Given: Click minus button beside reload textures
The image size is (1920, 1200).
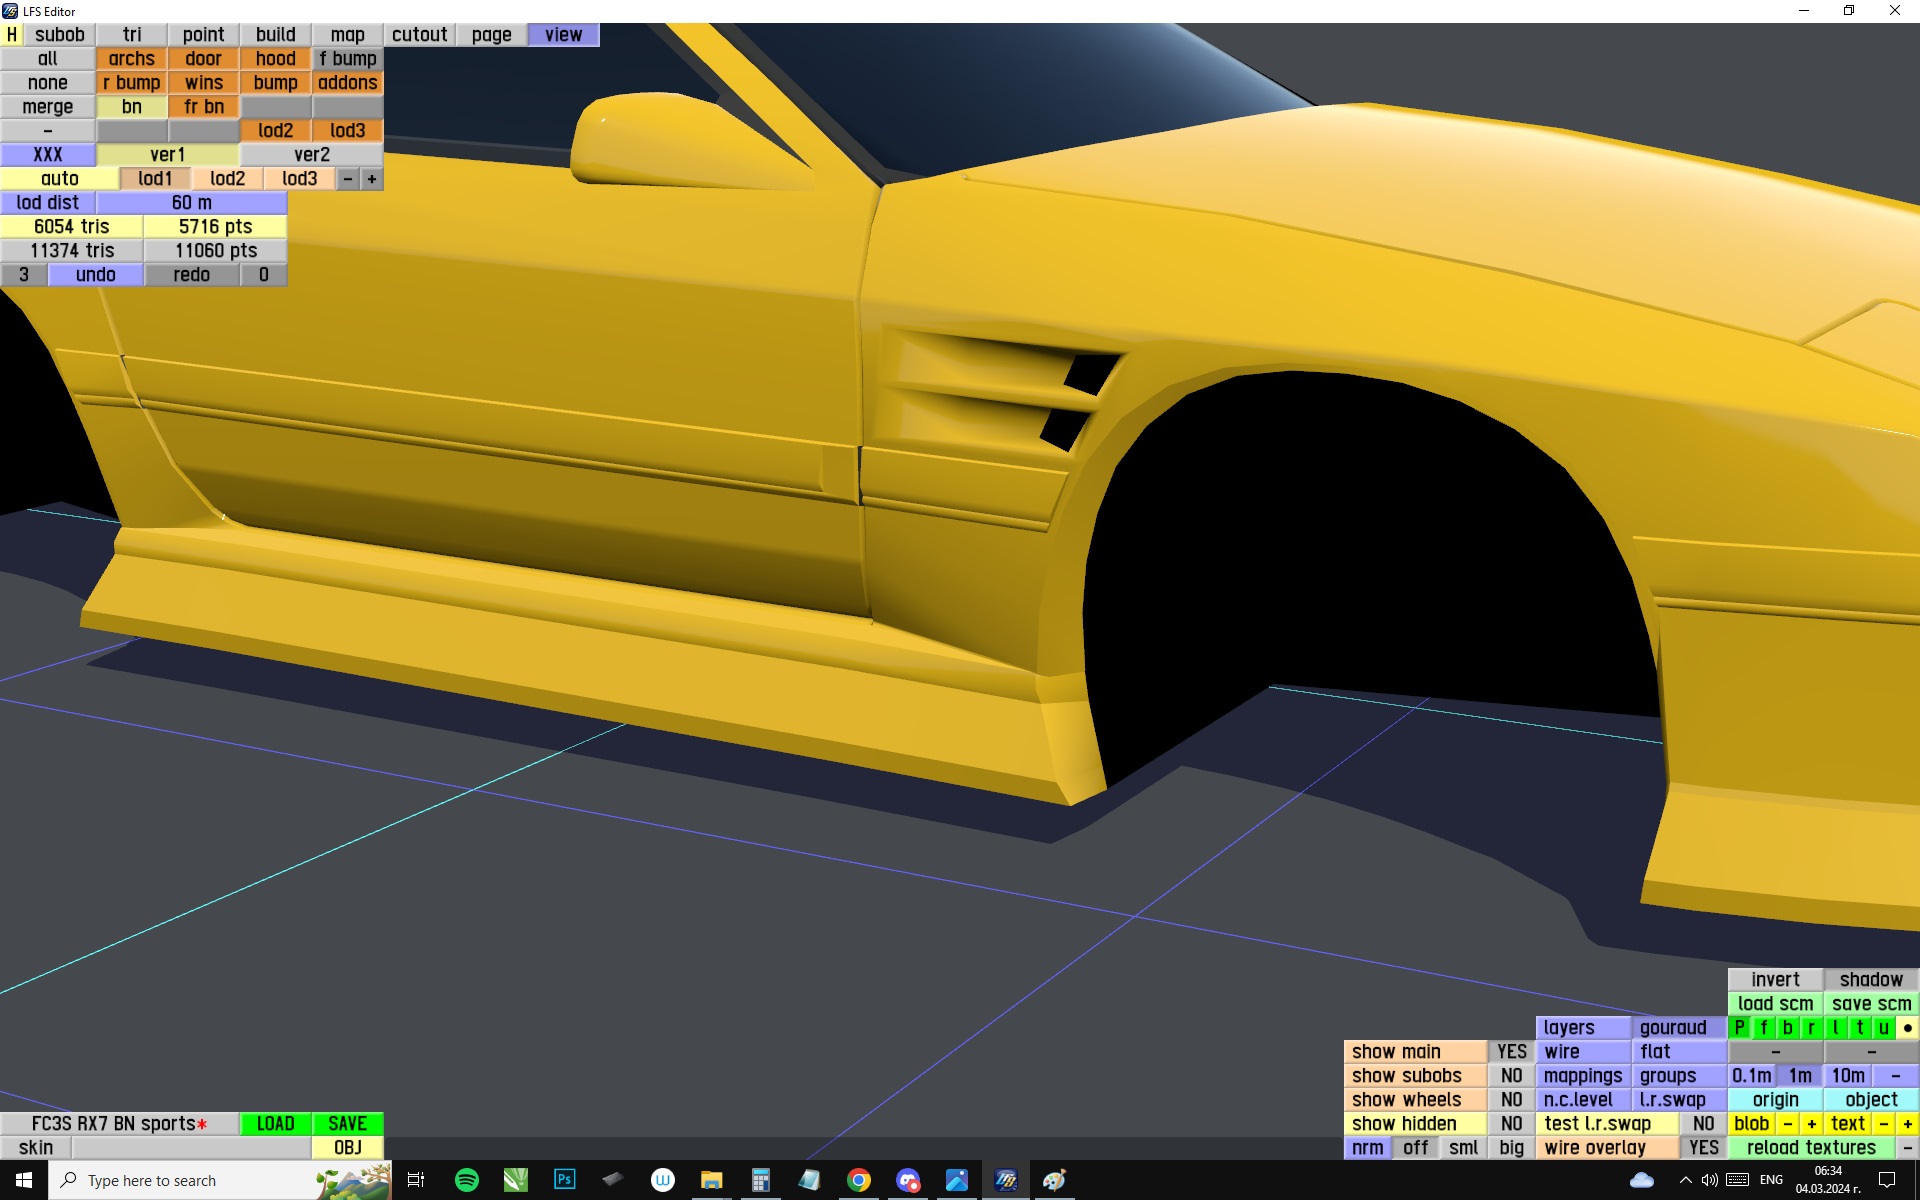Looking at the screenshot, I should (1907, 1148).
